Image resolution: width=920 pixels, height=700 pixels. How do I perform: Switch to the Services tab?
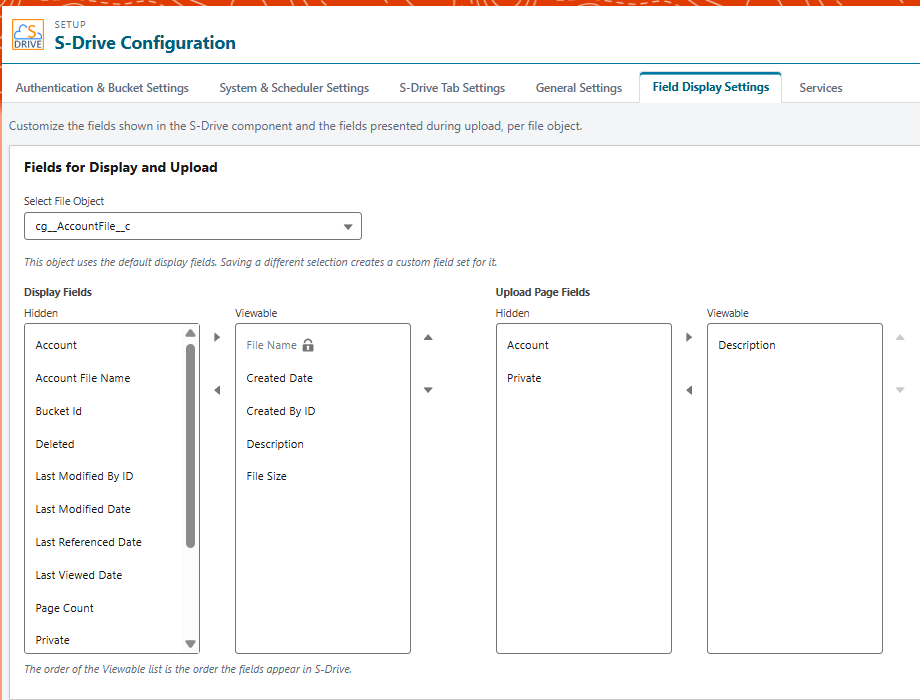pos(821,87)
